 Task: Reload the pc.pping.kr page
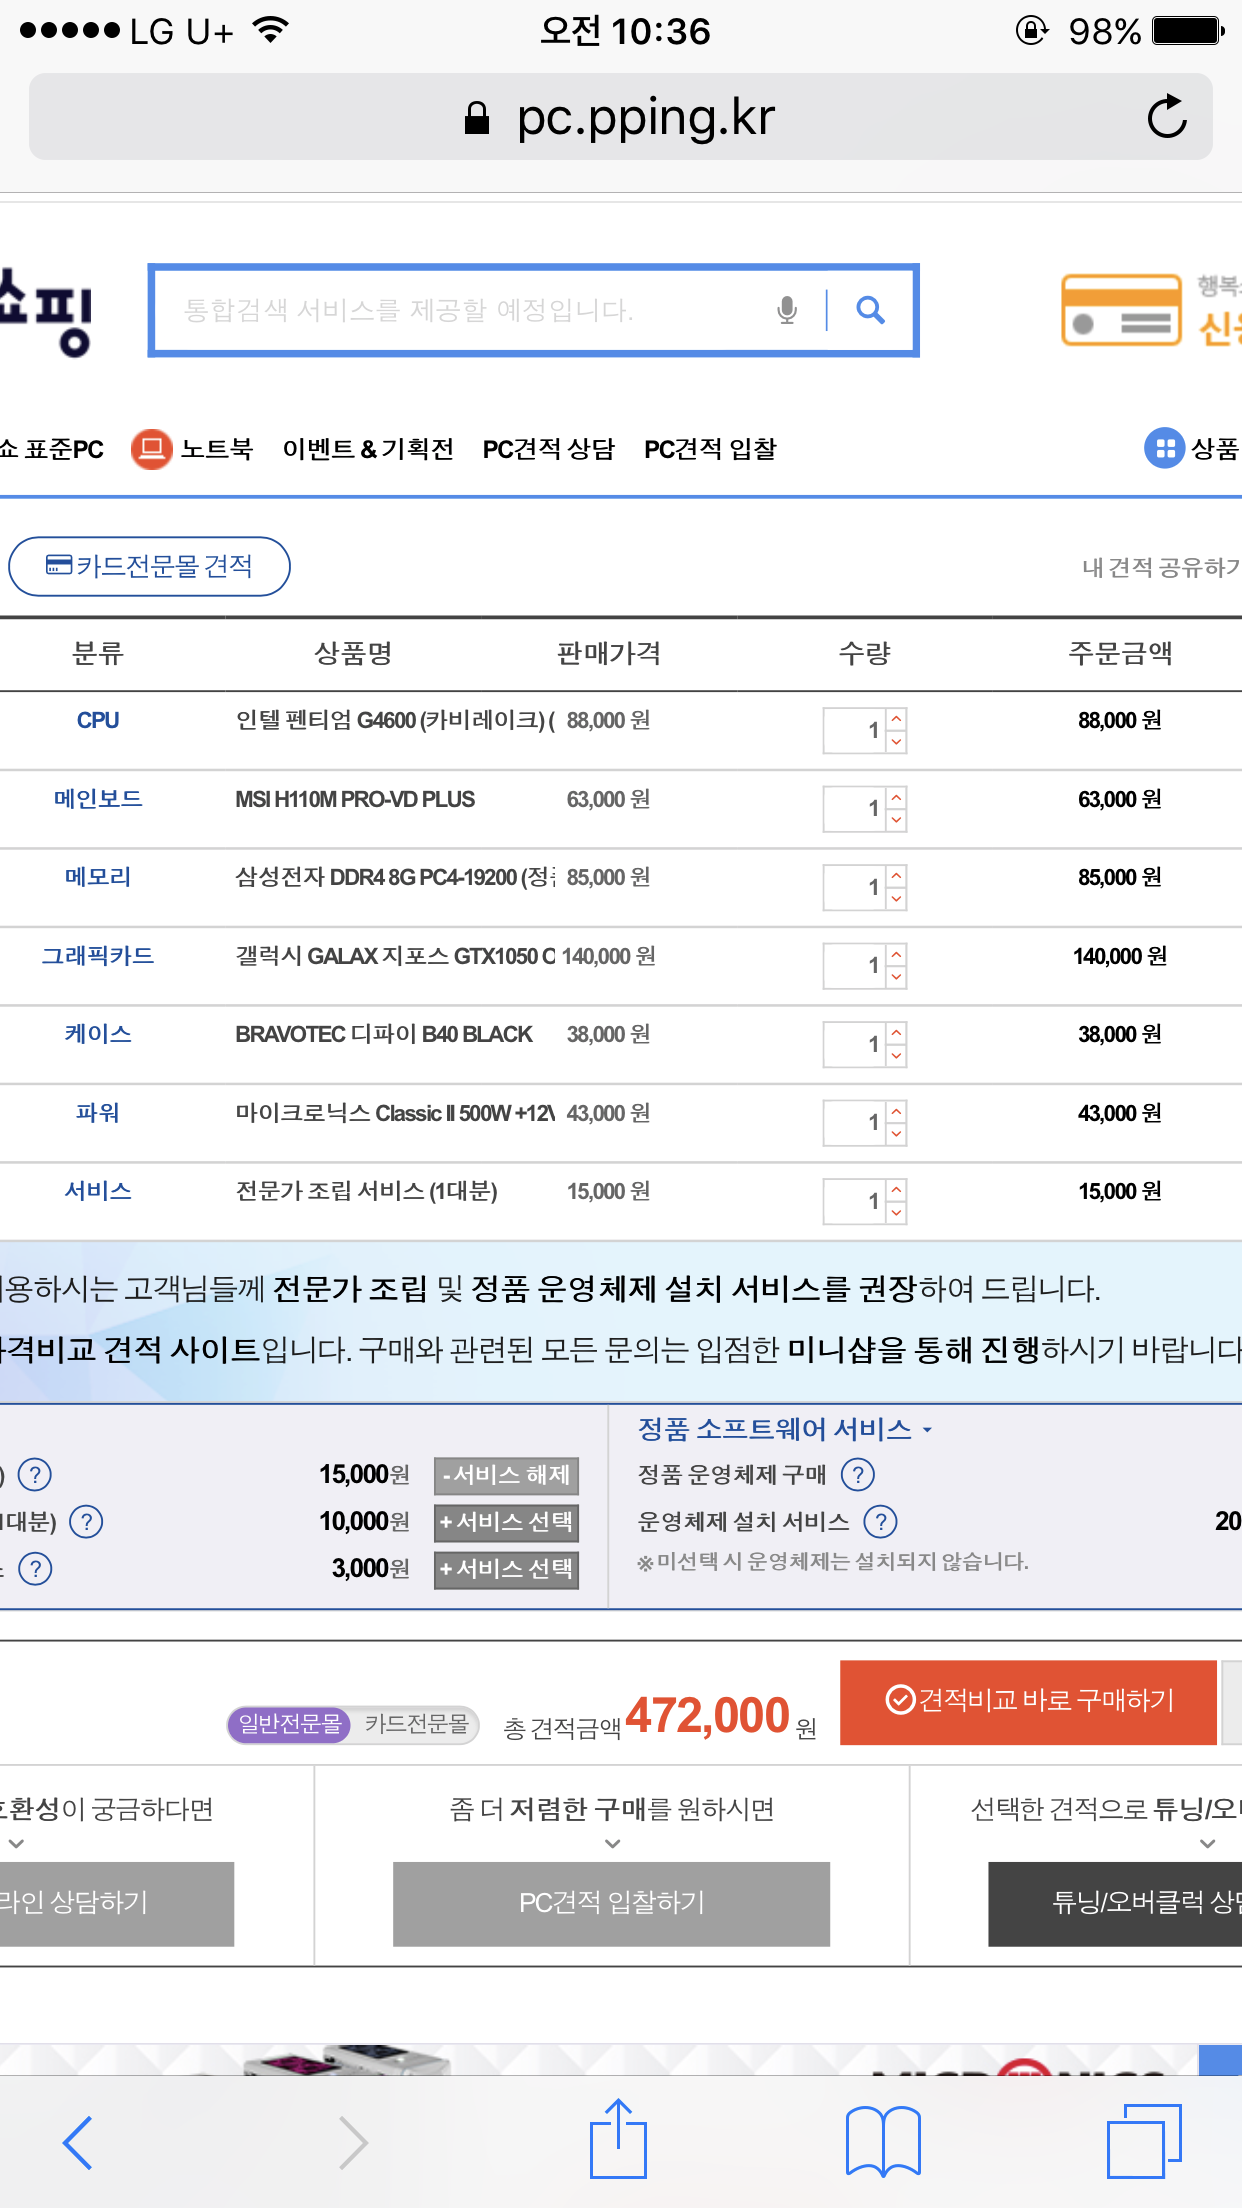[x=1166, y=117]
